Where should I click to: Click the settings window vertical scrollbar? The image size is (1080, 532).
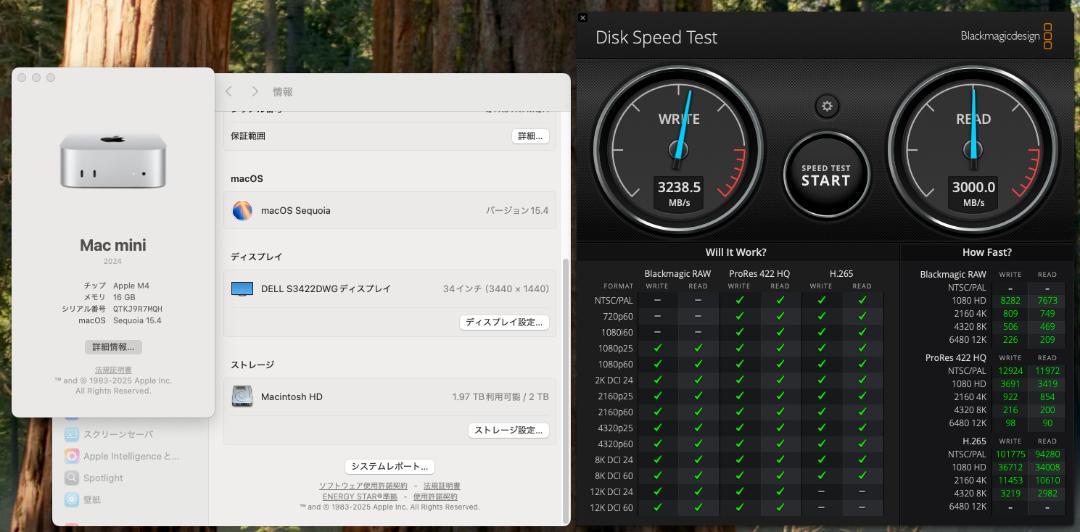[566, 389]
